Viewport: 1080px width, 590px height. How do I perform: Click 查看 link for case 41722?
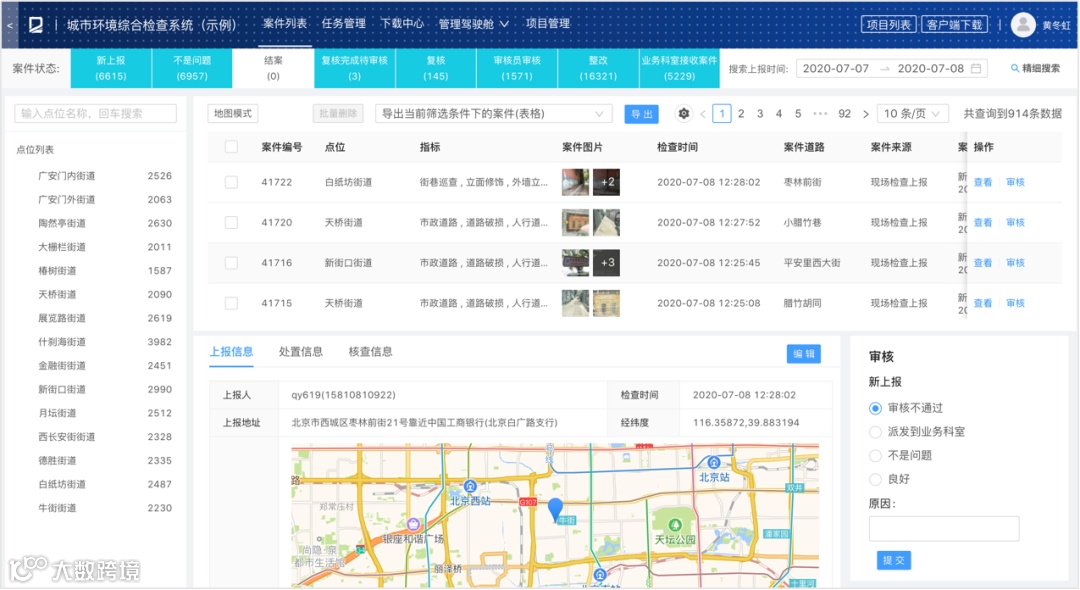tap(983, 182)
